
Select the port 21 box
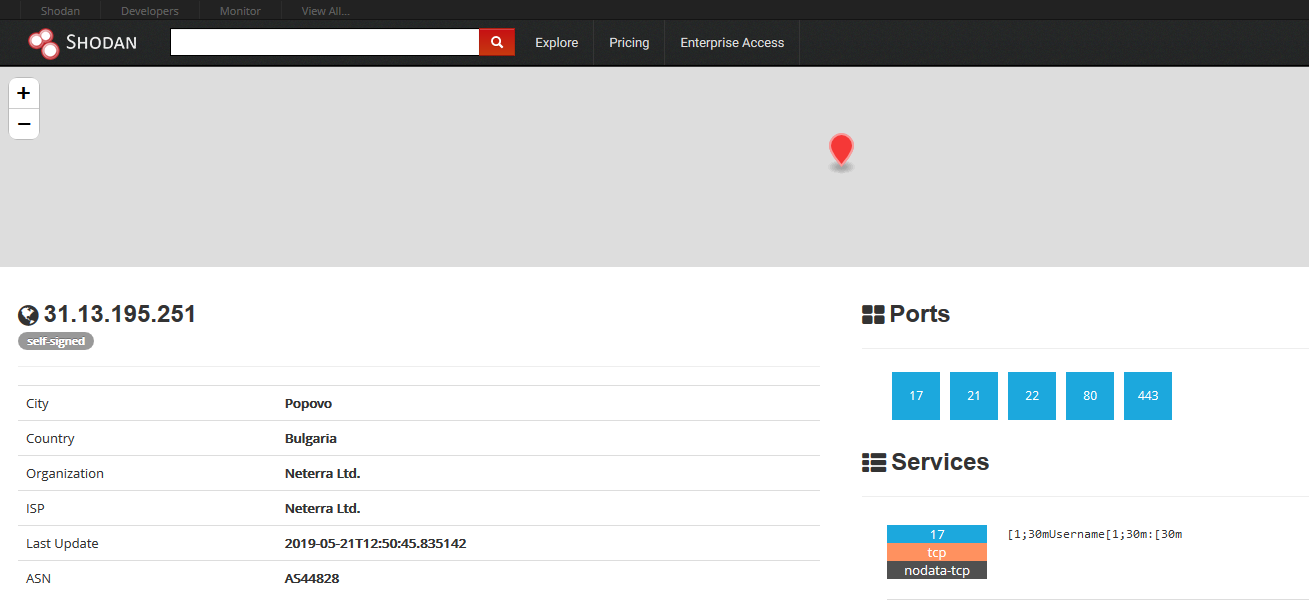[974, 396]
